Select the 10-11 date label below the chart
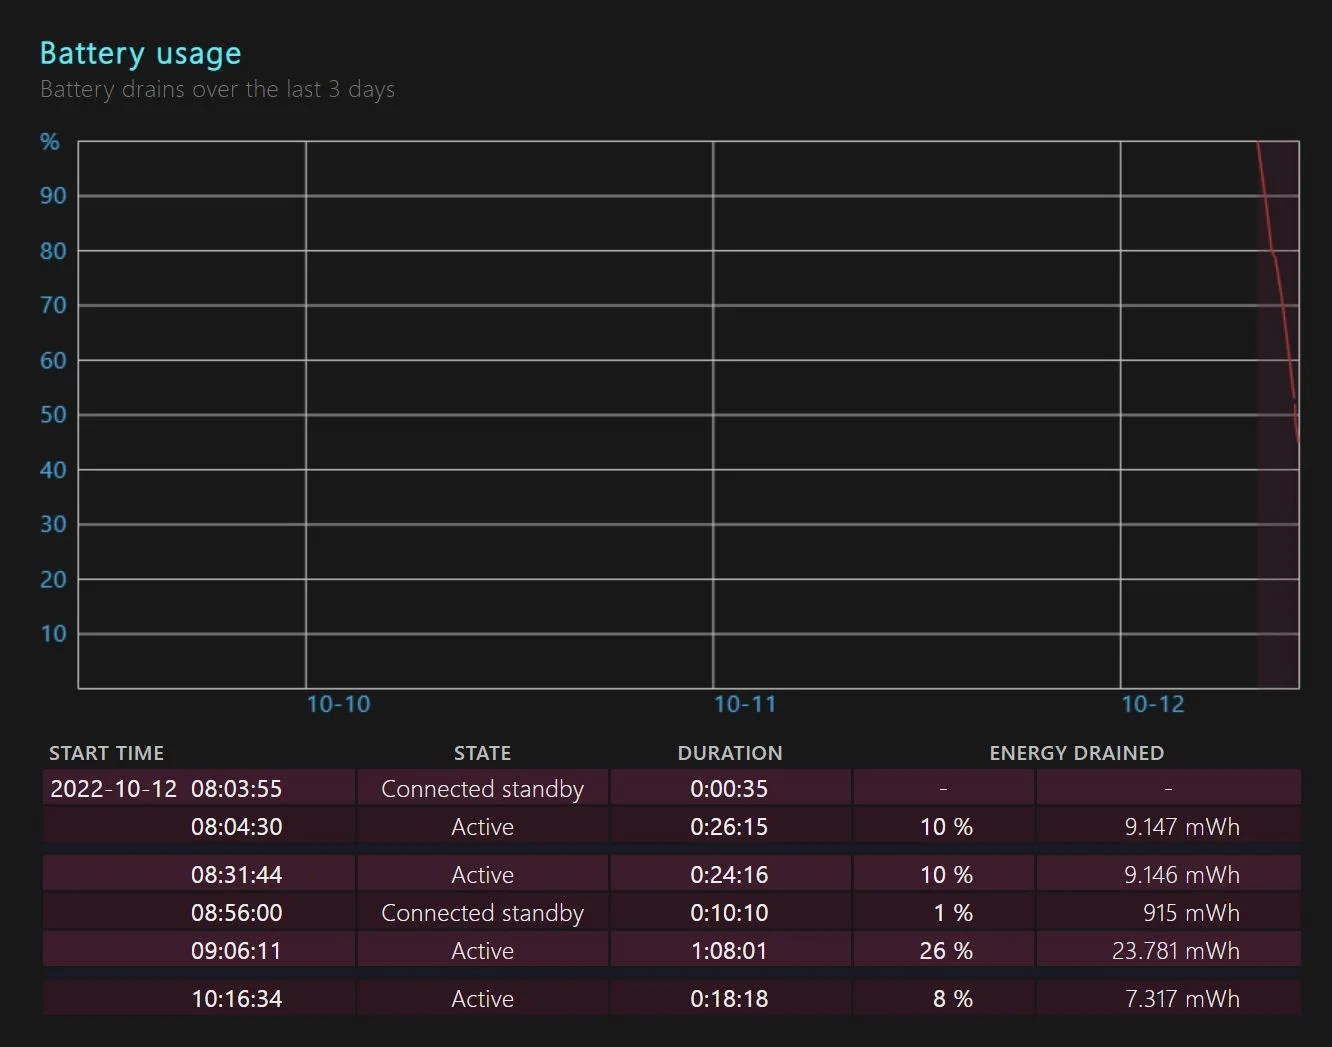This screenshot has width=1332, height=1047. (x=744, y=704)
